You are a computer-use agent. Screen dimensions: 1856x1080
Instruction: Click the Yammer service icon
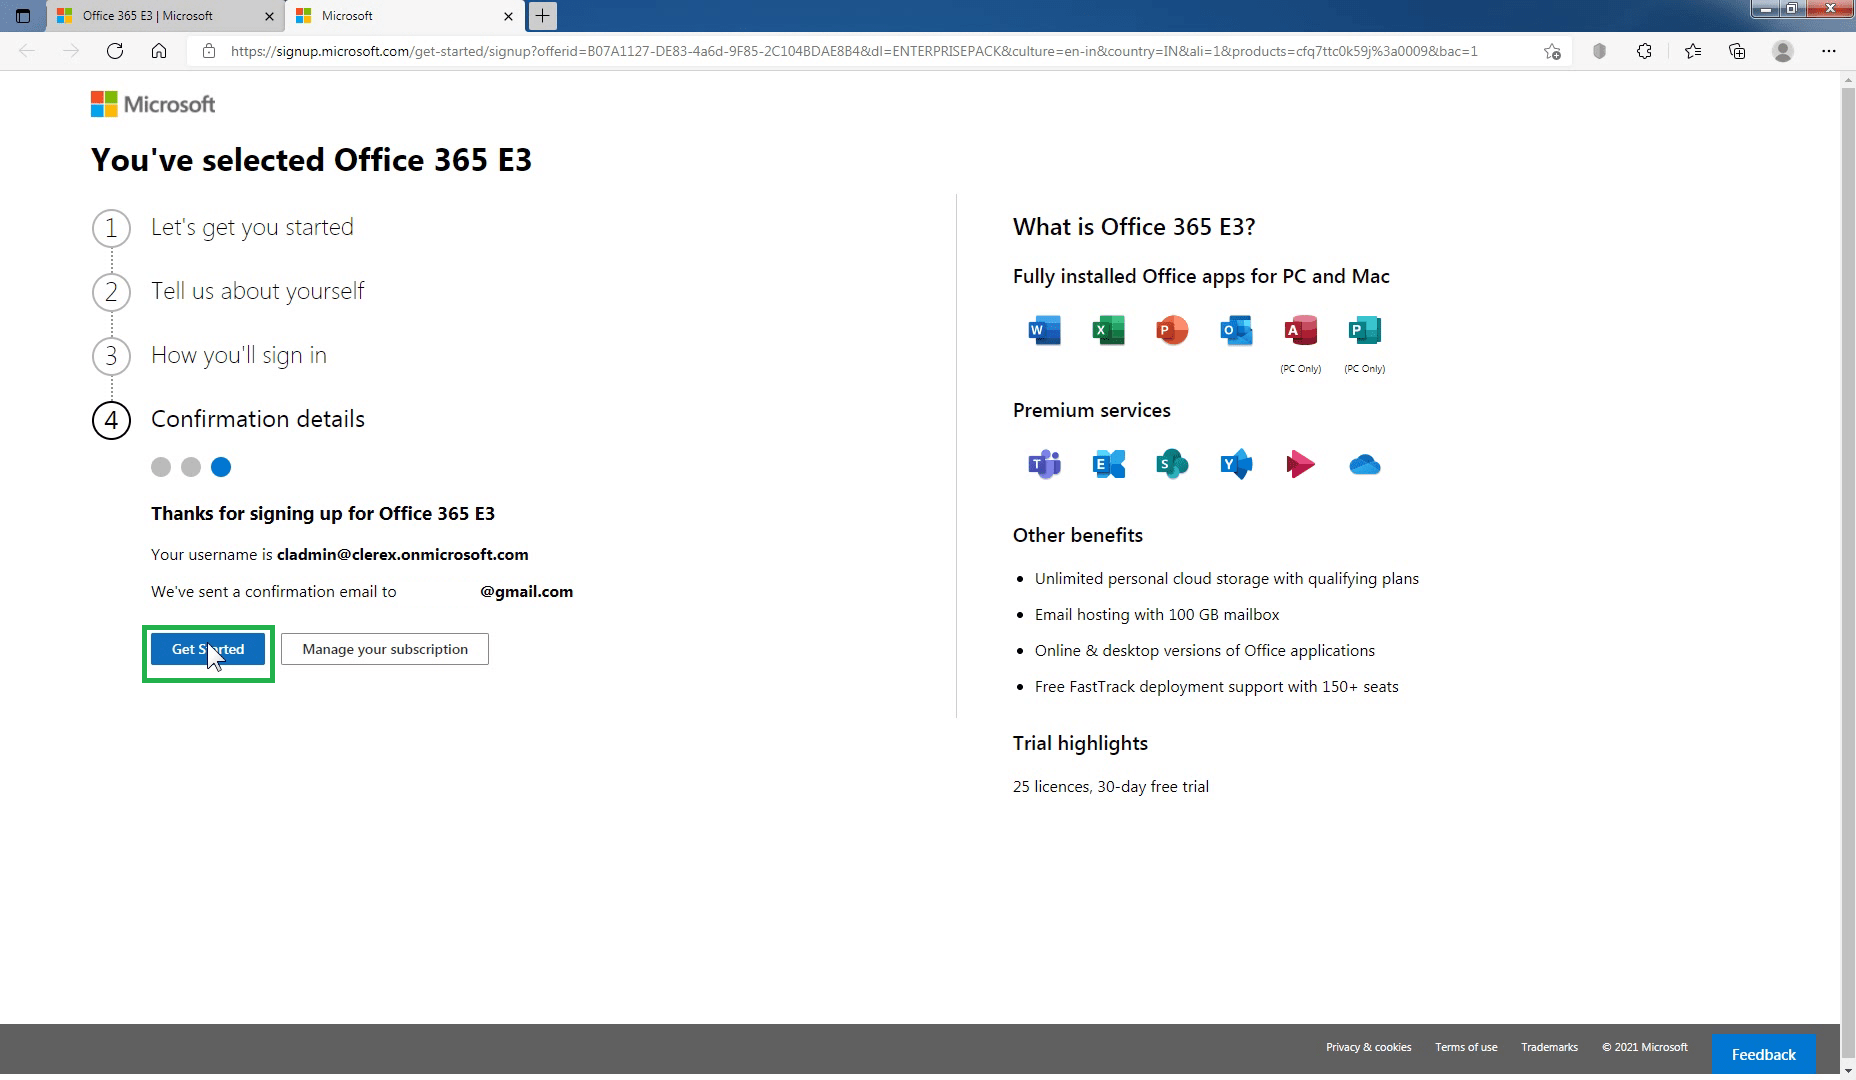(1236, 464)
